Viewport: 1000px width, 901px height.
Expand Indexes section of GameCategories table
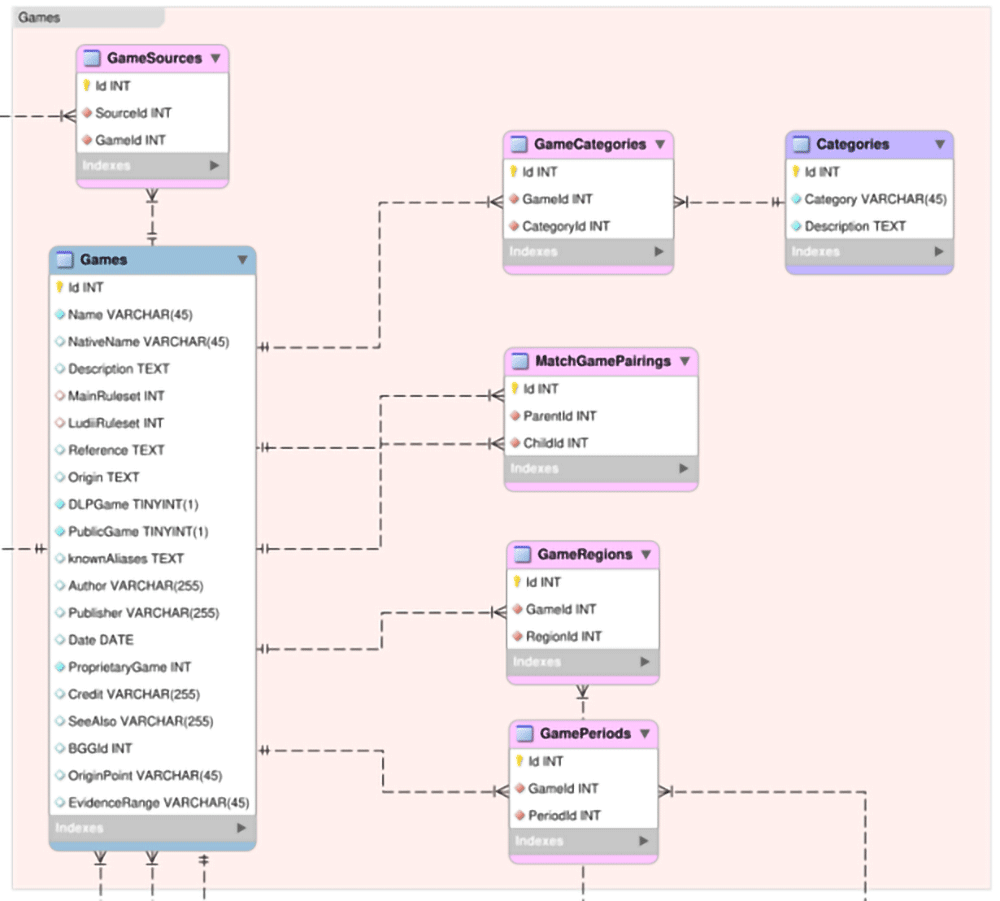pos(659,252)
